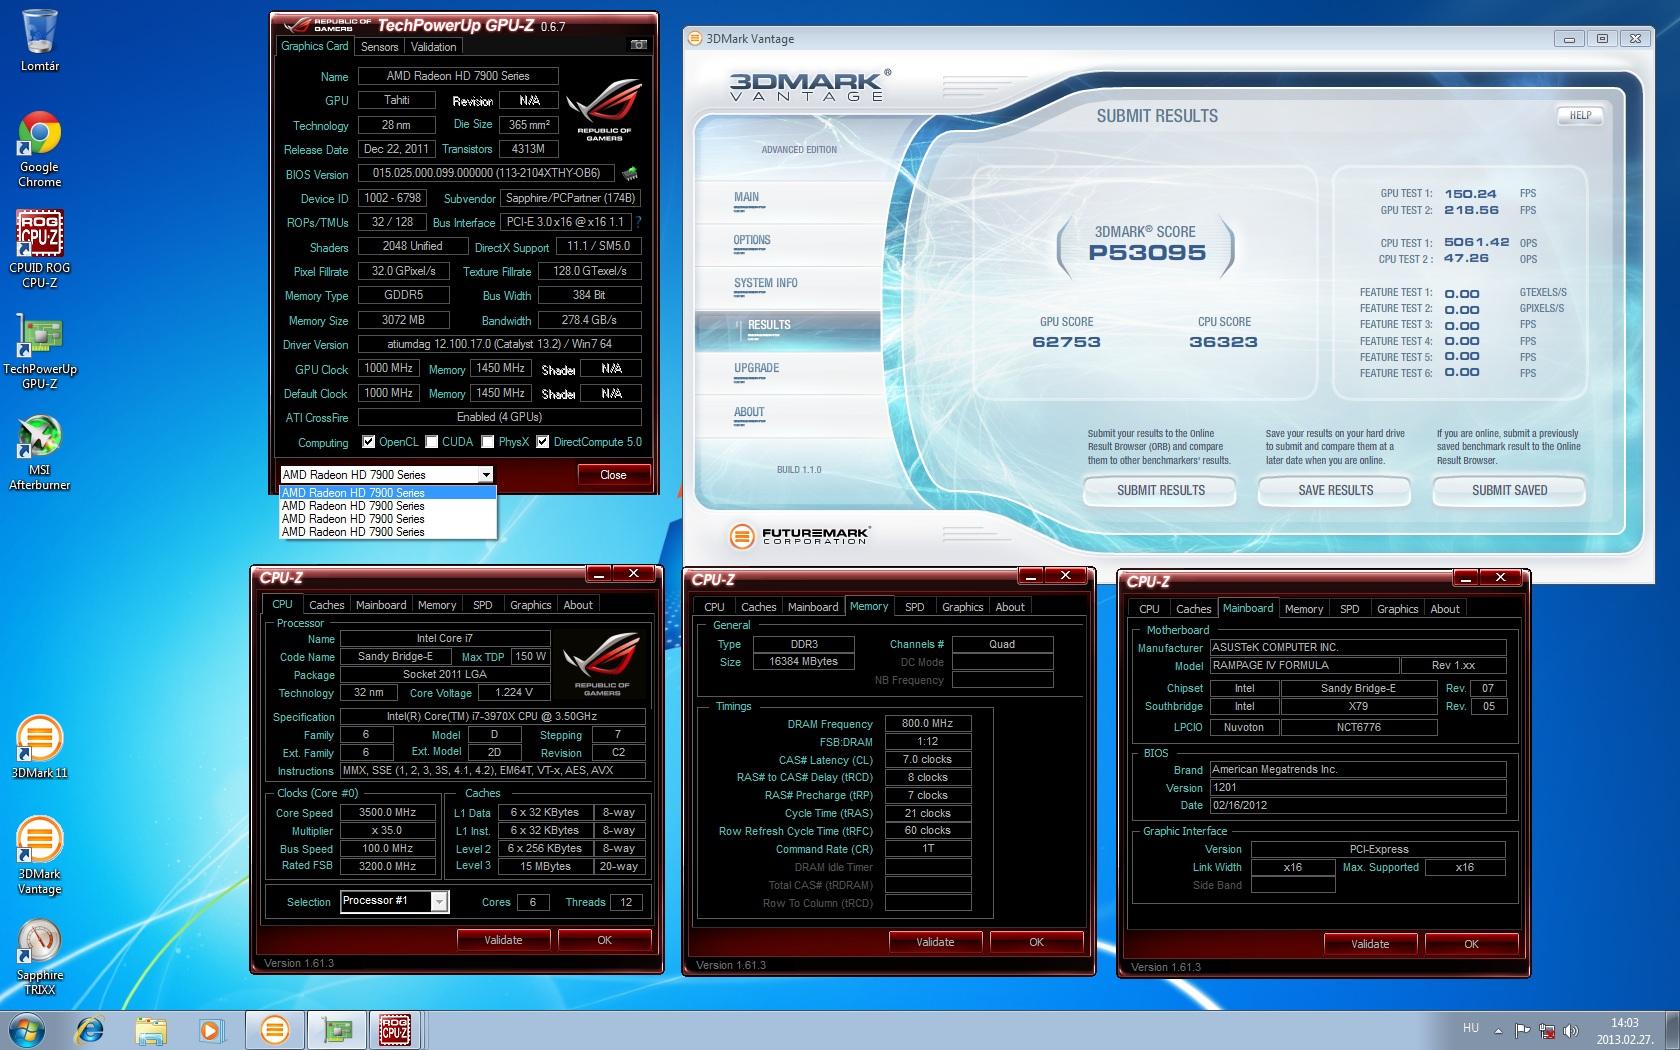Click the network tray icon
This screenshot has height=1050, width=1680.
coord(1547,1030)
